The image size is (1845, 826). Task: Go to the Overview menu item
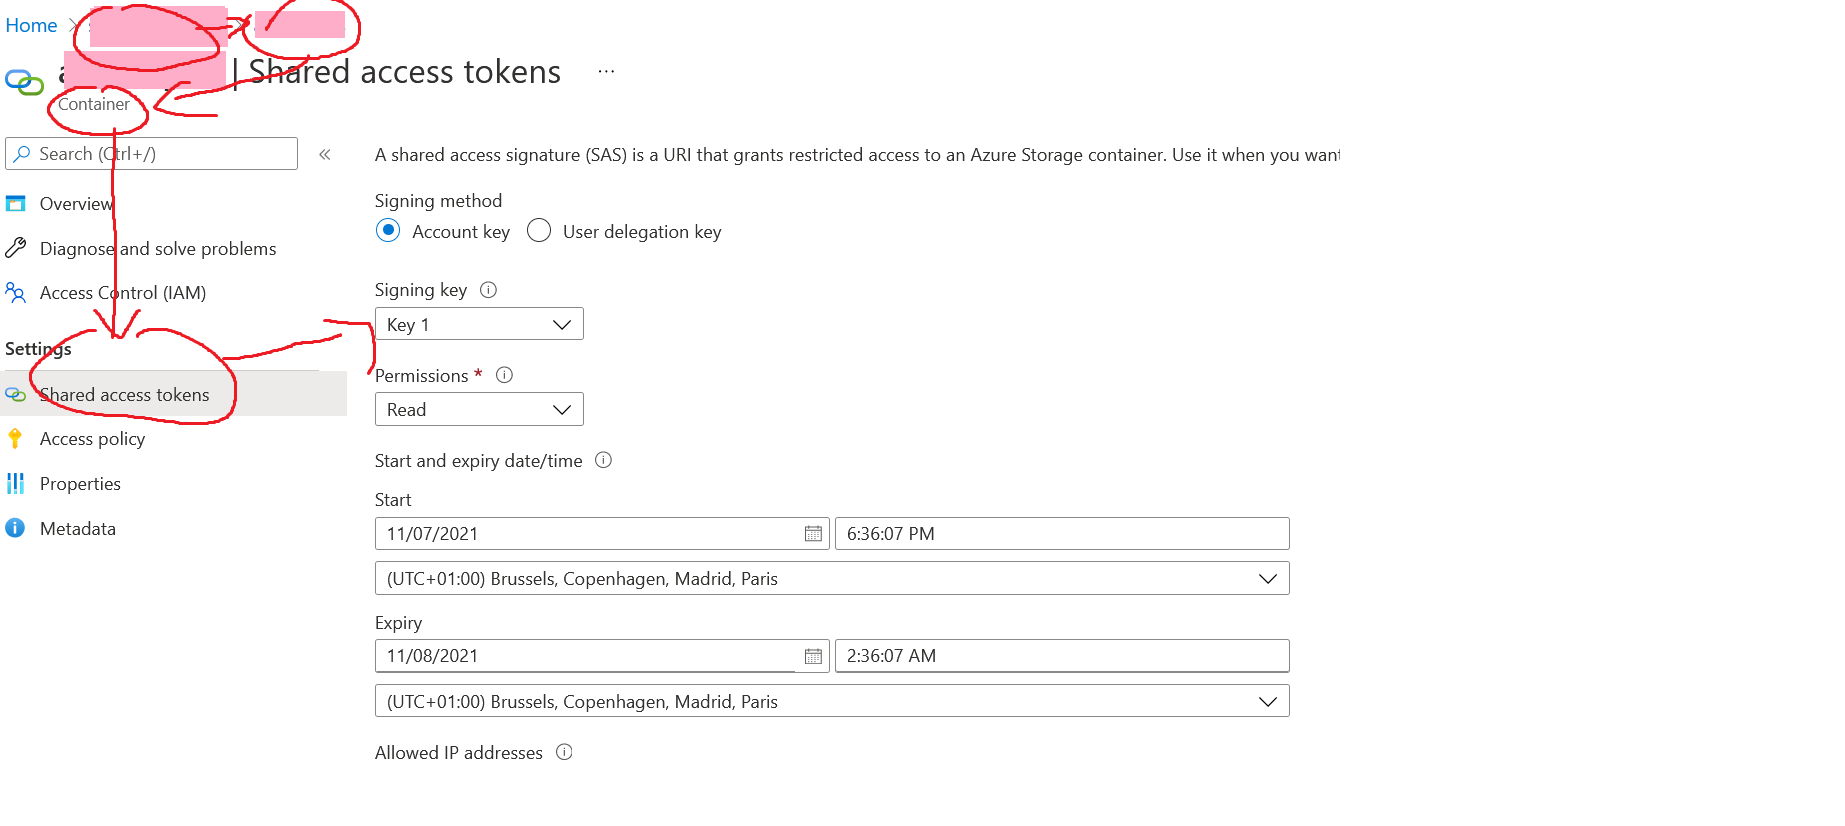[76, 204]
